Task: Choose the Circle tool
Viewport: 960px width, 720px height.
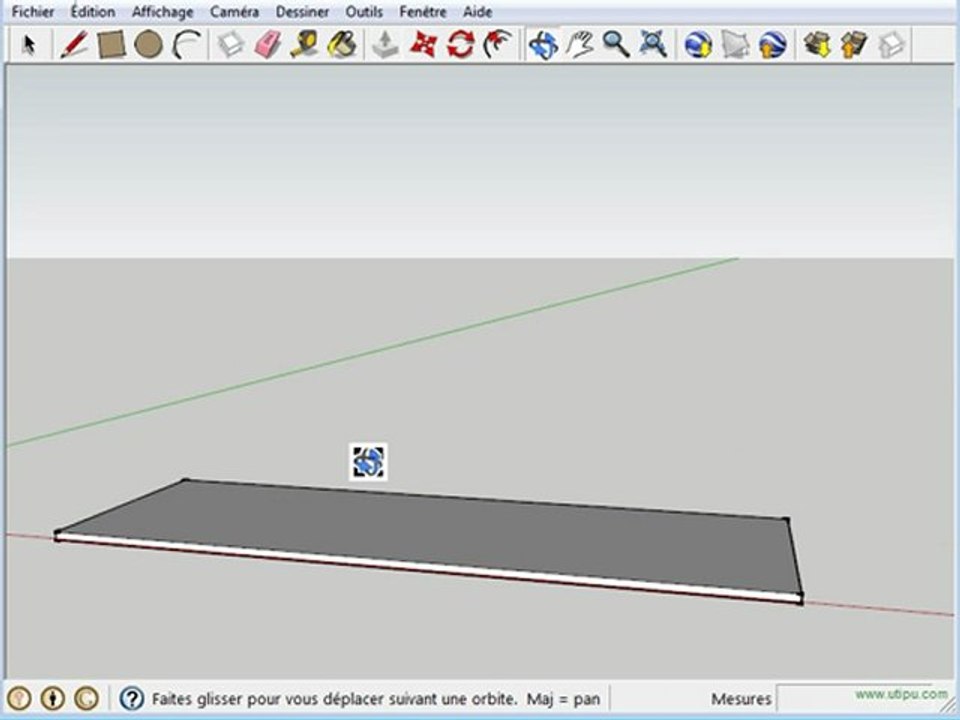Action: click(148, 45)
